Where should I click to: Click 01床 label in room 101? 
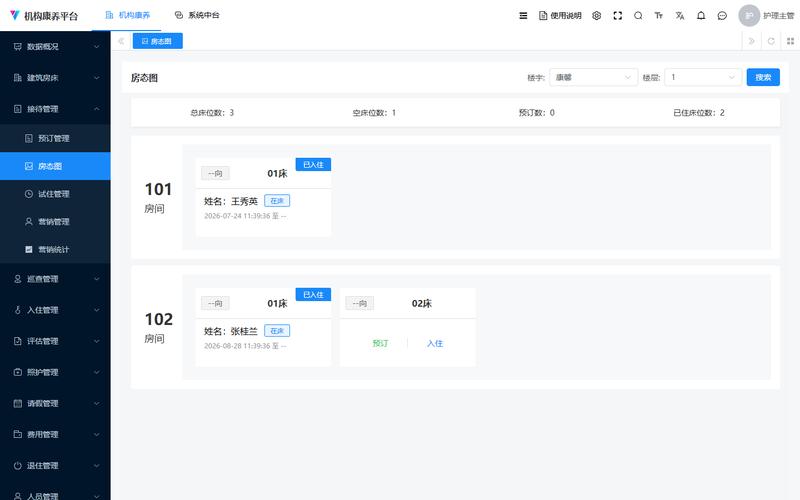click(278, 173)
